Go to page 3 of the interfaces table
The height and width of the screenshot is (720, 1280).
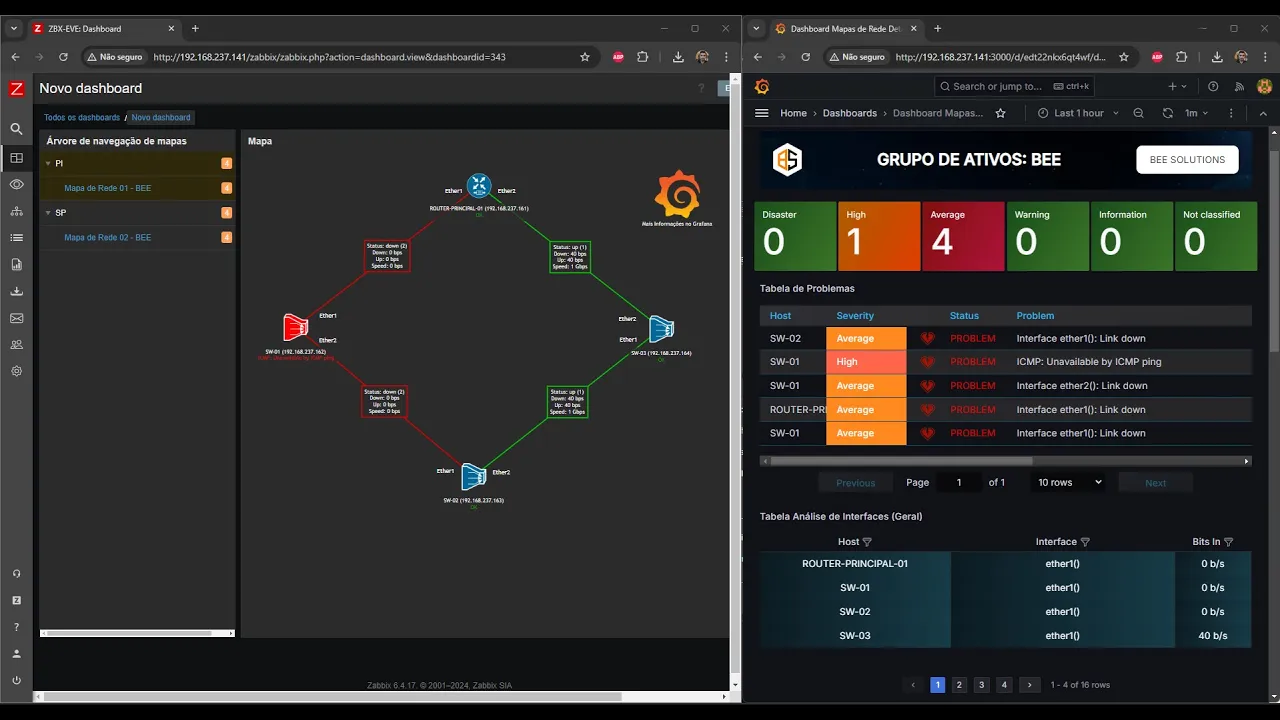982,685
